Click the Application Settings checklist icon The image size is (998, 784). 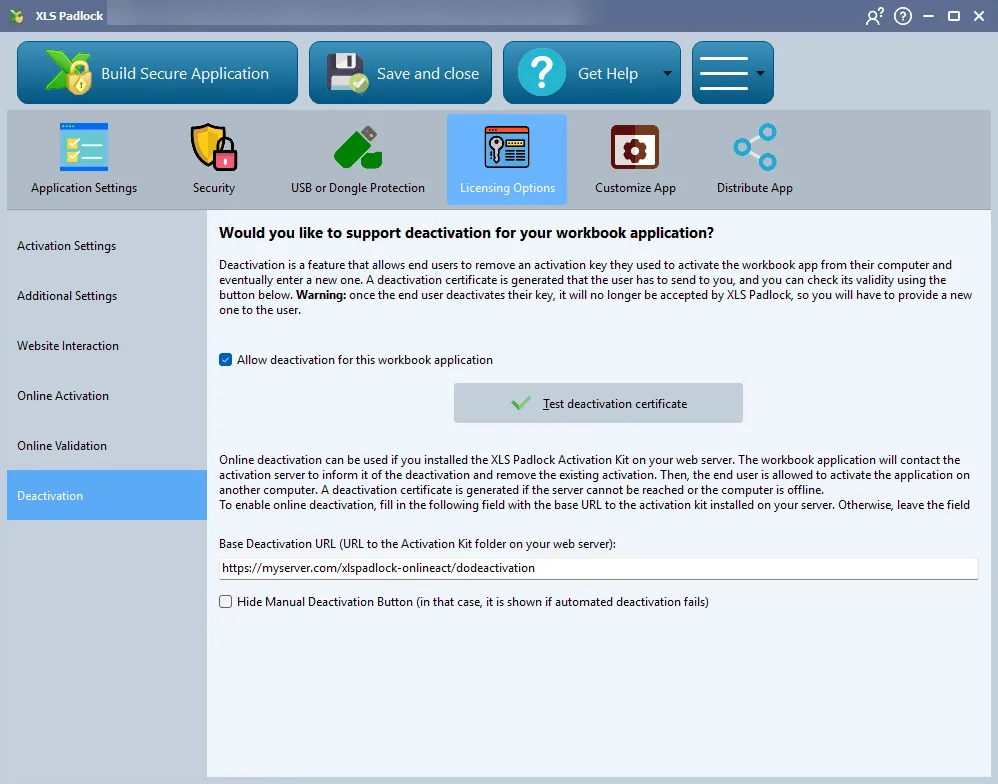pyautogui.click(x=84, y=147)
